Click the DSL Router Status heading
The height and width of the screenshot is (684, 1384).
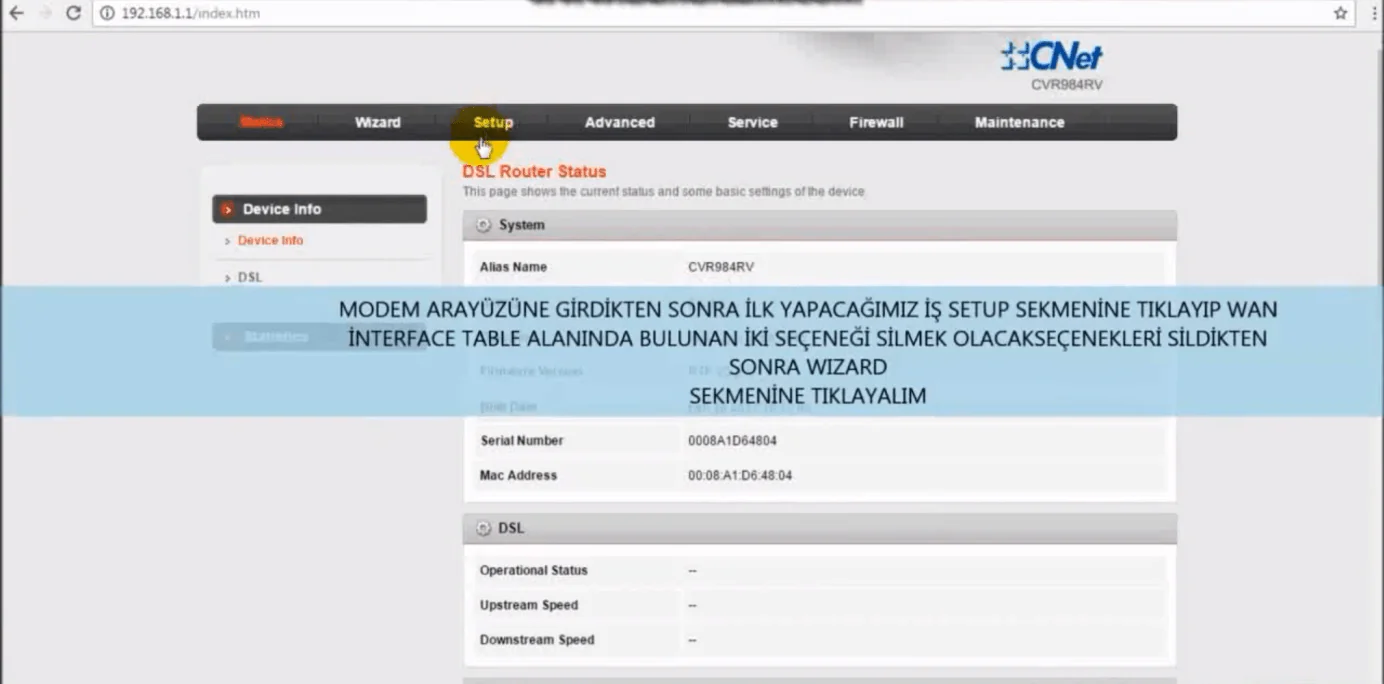point(534,171)
